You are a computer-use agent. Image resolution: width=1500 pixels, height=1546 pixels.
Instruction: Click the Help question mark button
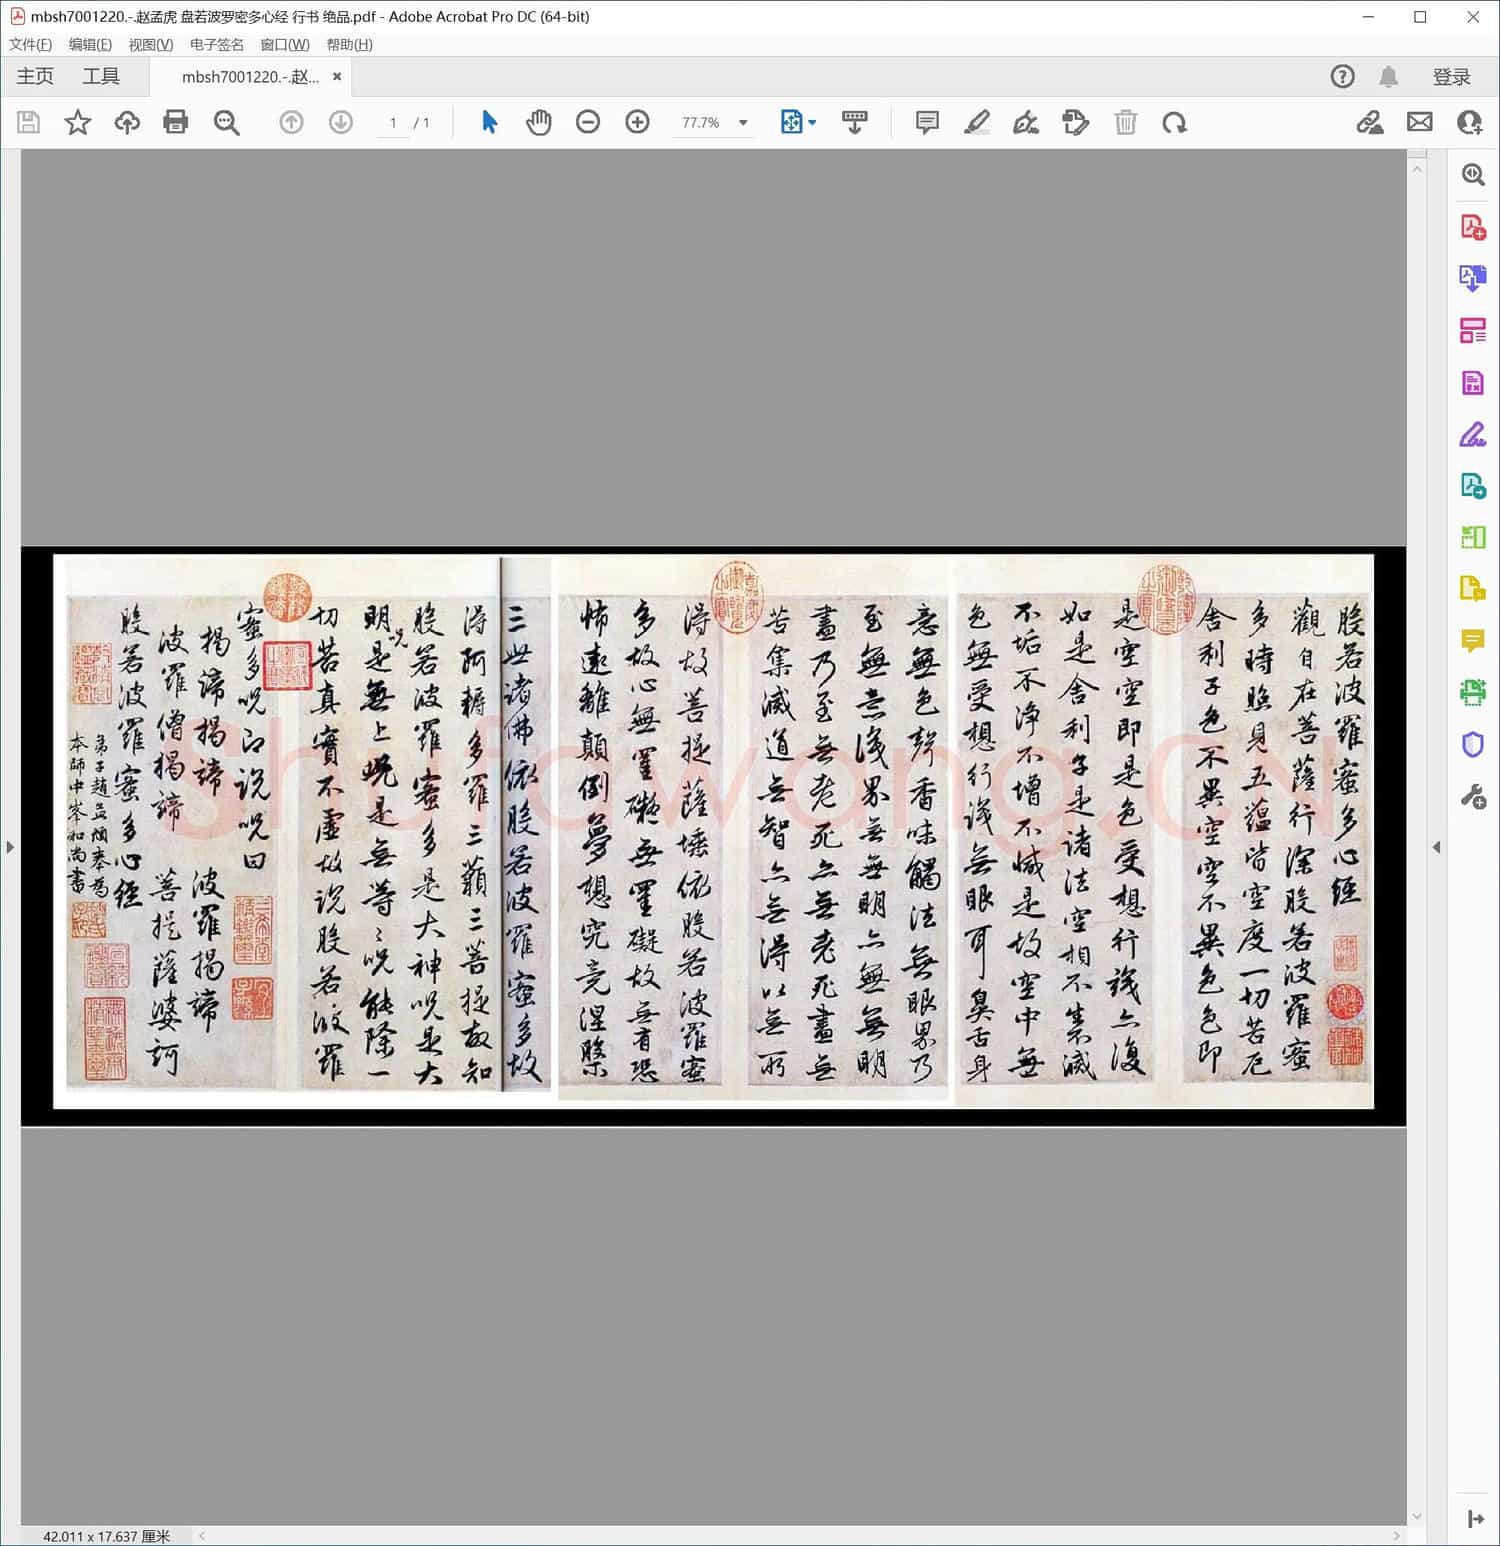coord(1342,76)
